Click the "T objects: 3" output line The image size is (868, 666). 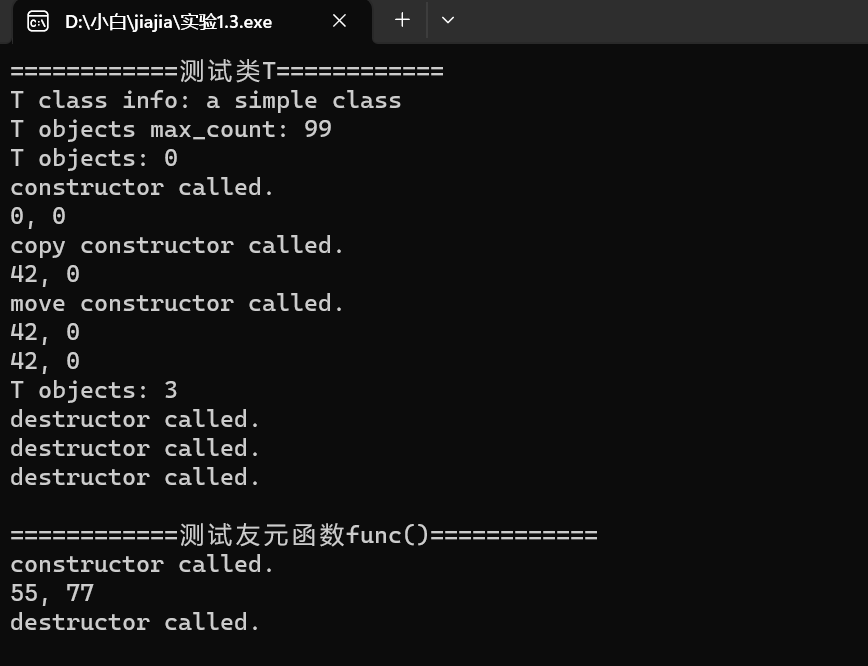[x=93, y=390]
